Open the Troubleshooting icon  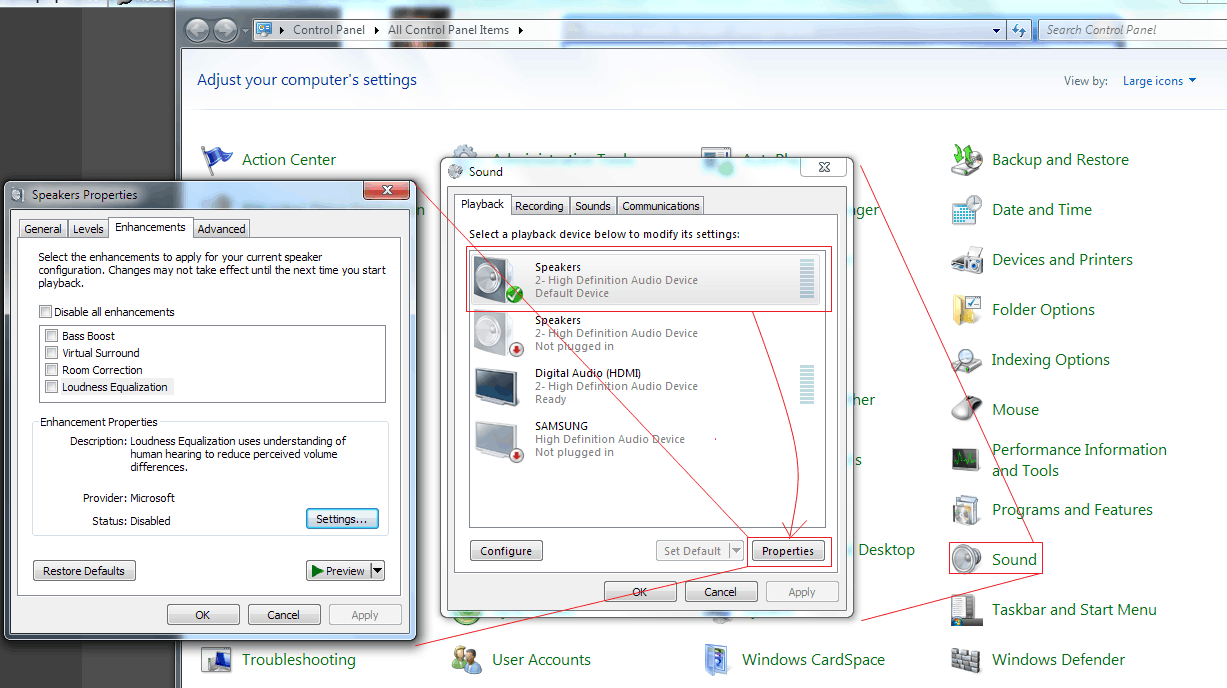coord(217,660)
